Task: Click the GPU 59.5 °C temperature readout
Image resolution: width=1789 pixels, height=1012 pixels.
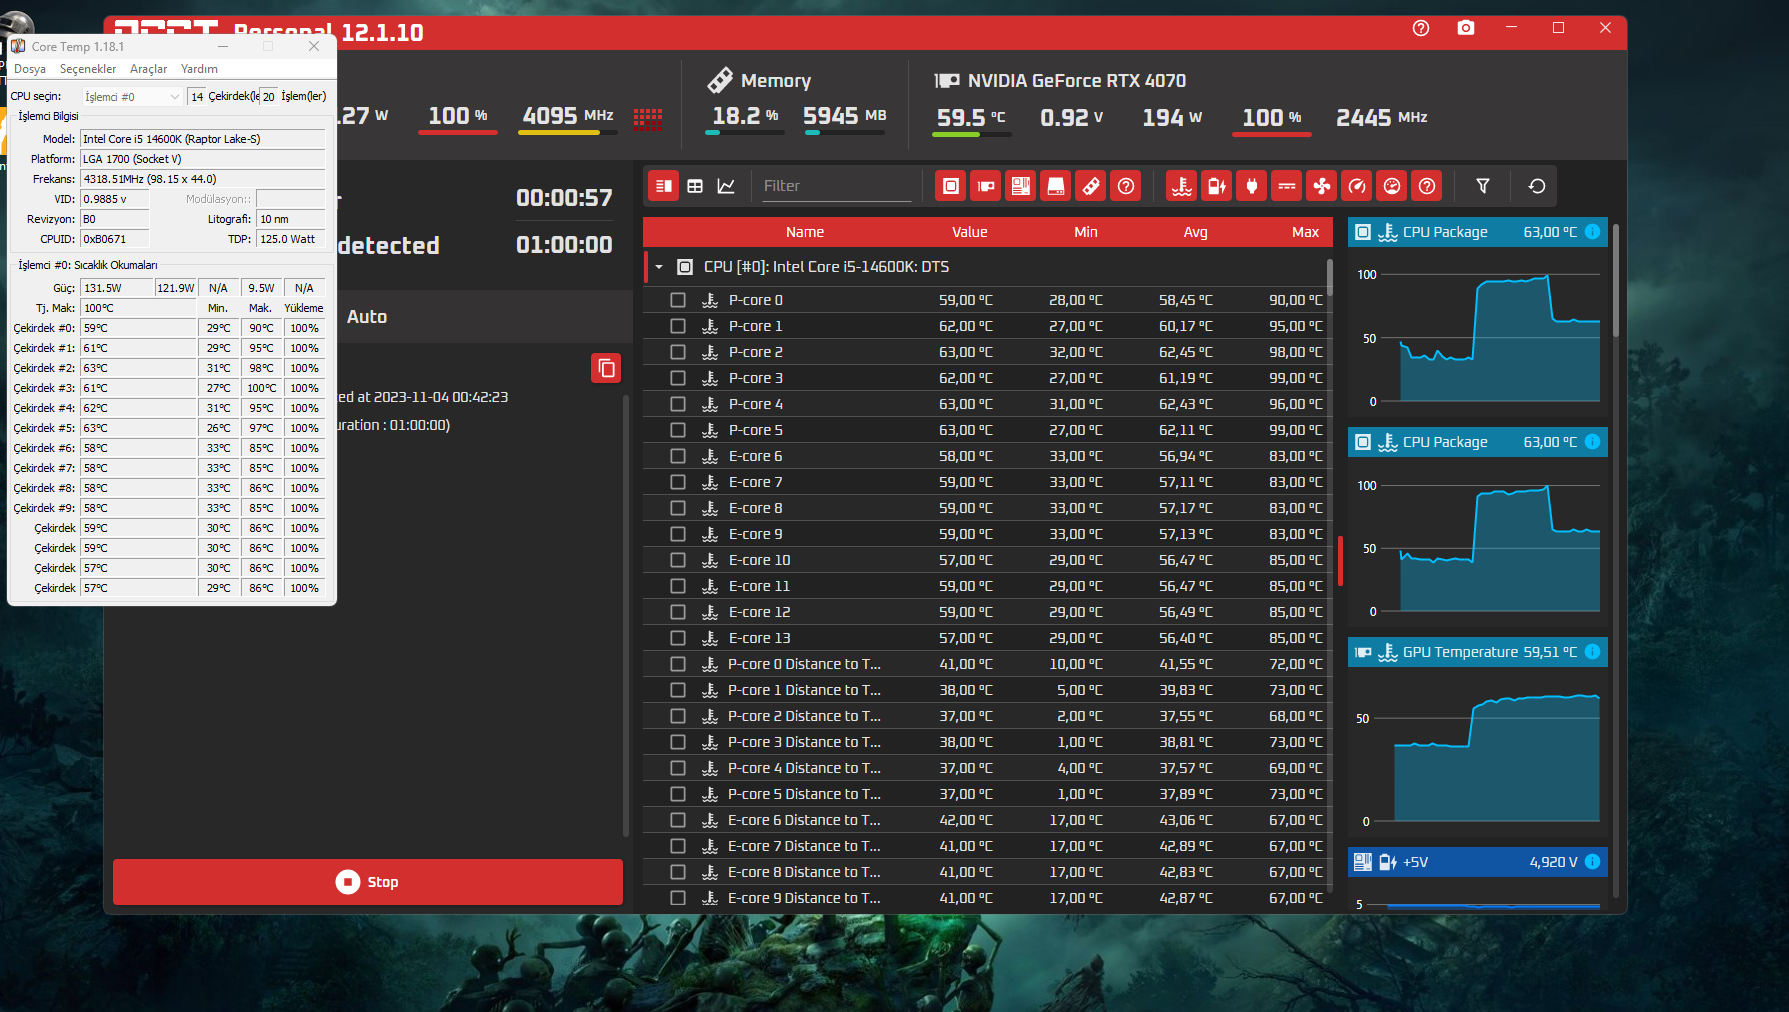Action: click(x=971, y=117)
